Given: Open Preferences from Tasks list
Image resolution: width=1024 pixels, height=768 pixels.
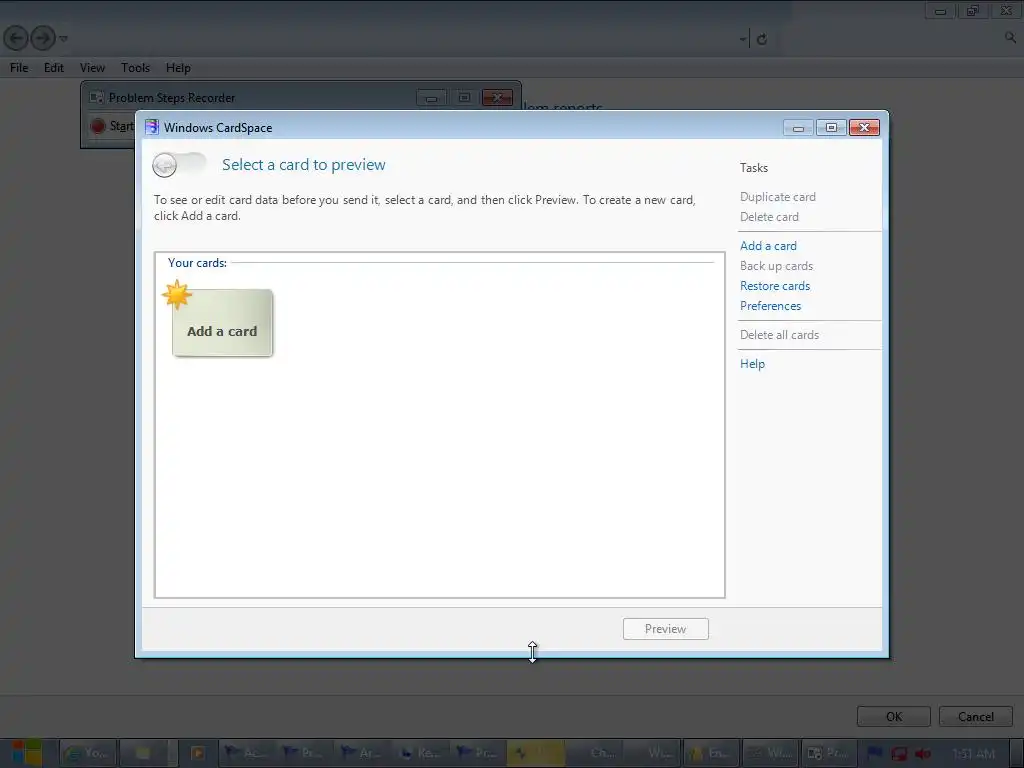Looking at the screenshot, I should pyautogui.click(x=770, y=306).
